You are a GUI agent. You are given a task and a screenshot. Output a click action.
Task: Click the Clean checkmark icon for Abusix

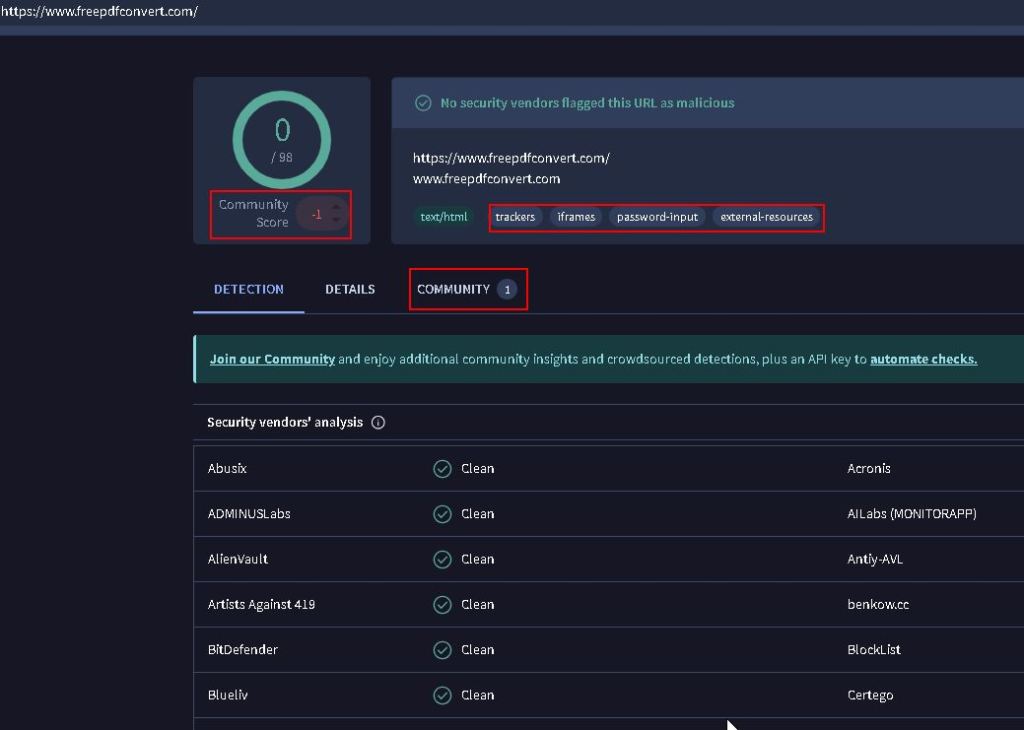click(x=442, y=469)
